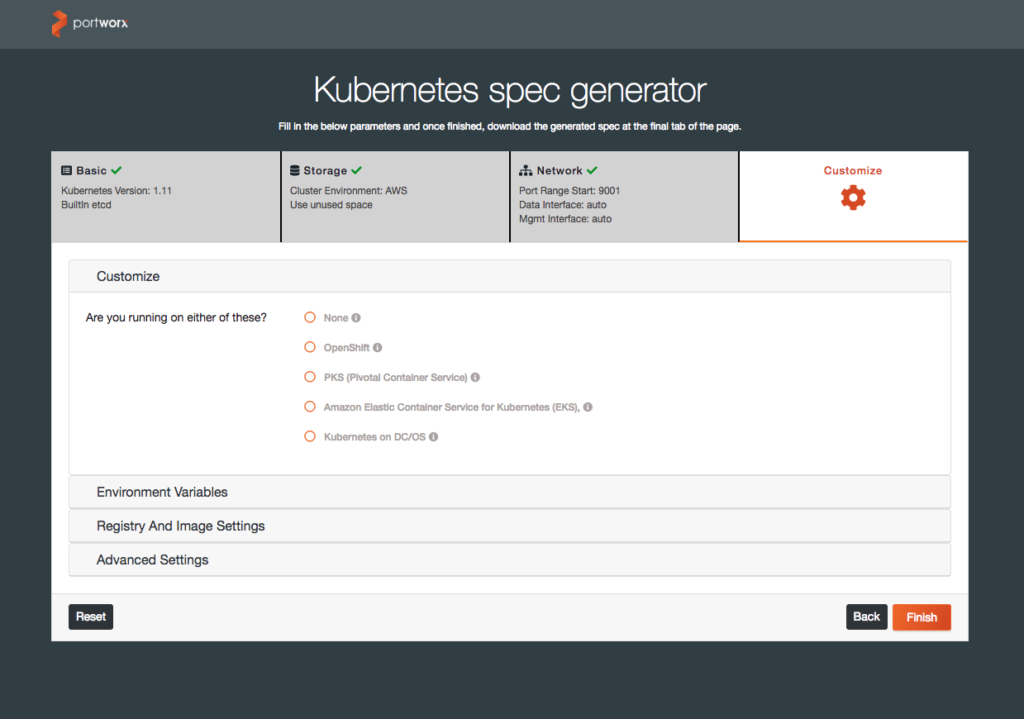Click the orange gear icon under Customize
1024x719 pixels.
pyautogui.click(x=853, y=198)
